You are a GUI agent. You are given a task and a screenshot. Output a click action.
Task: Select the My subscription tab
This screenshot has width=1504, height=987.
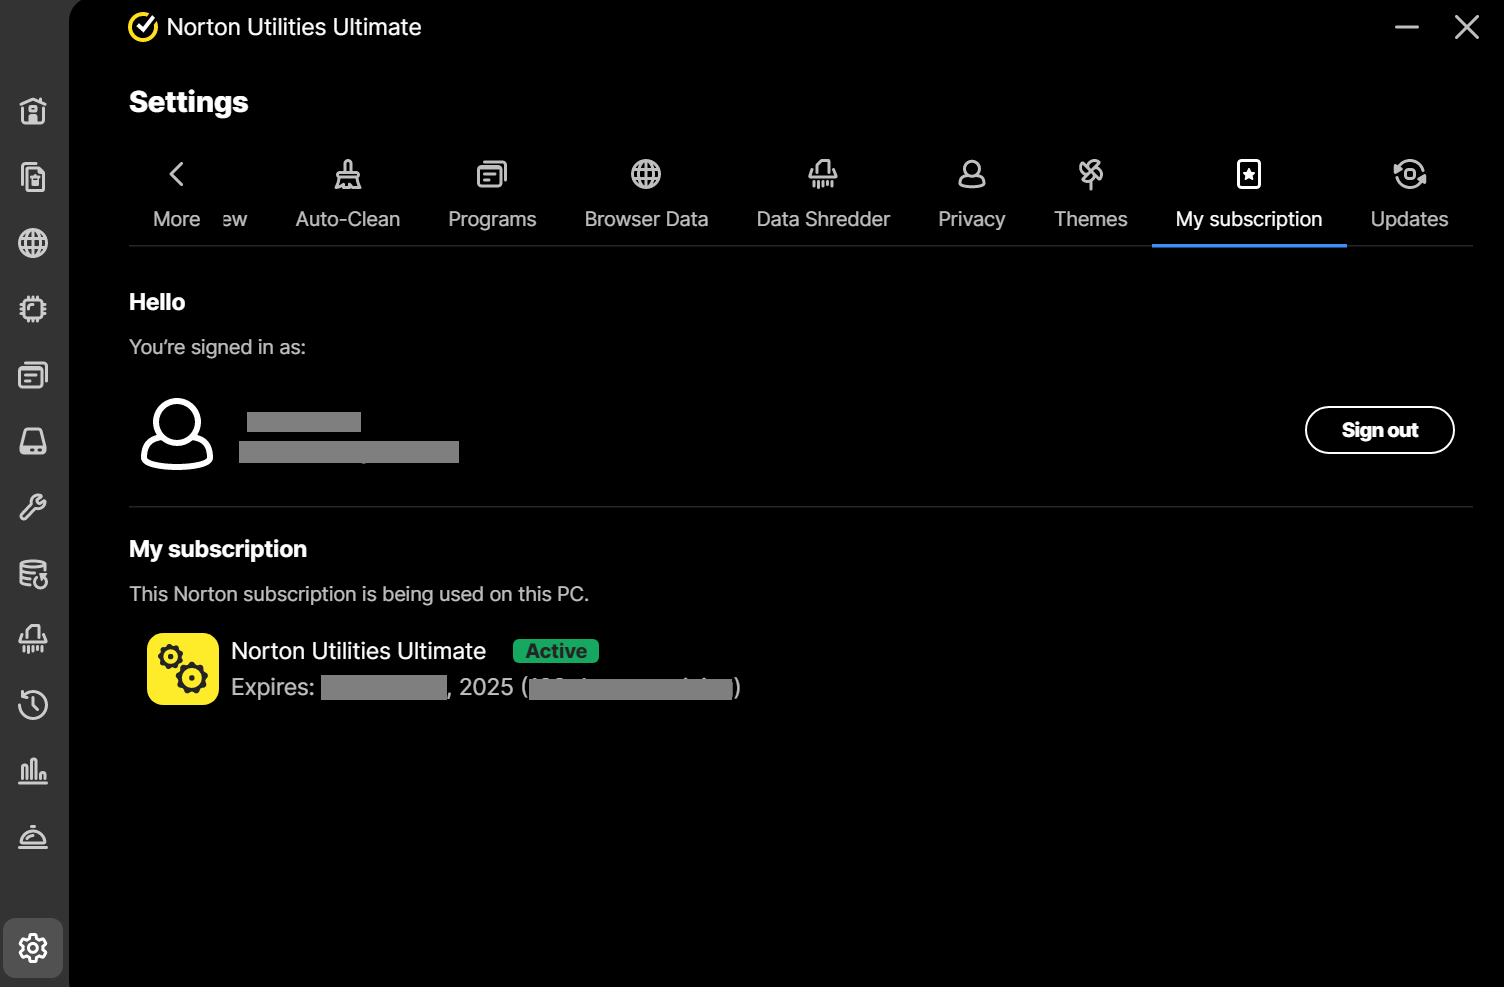tap(1249, 196)
